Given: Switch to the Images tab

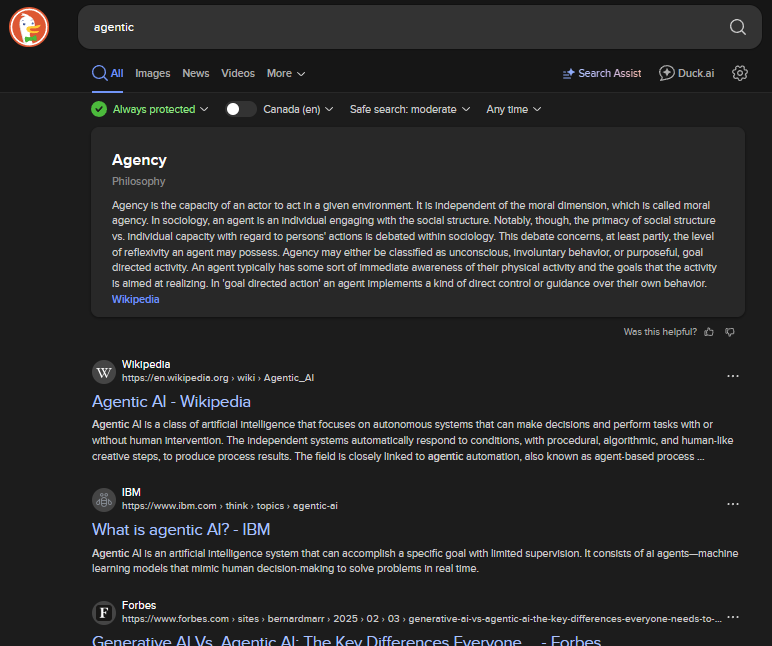Looking at the screenshot, I should click(x=153, y=73).
